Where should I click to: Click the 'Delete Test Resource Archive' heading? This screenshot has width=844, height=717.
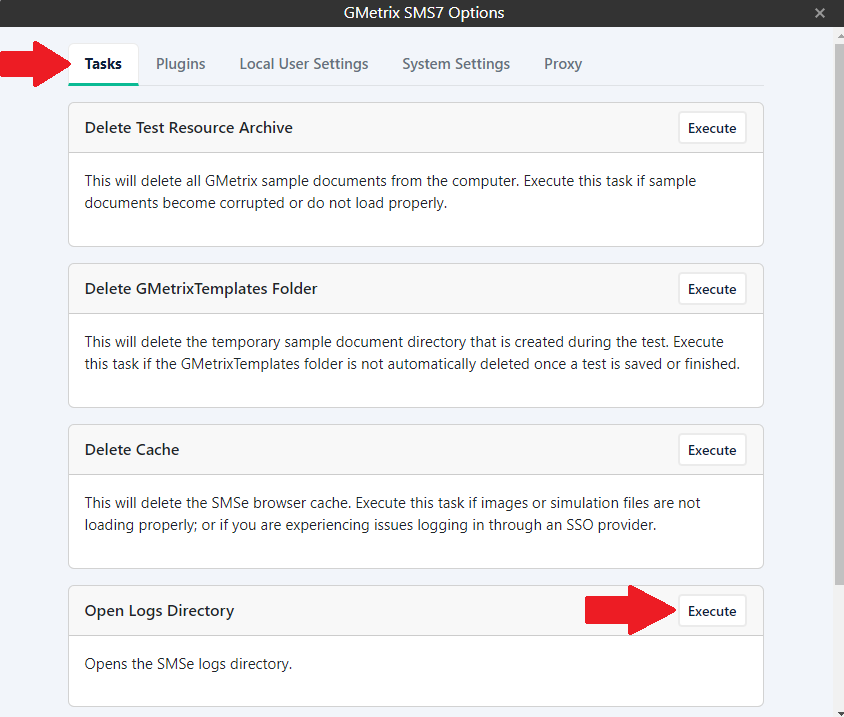click(x=188, y=128)
